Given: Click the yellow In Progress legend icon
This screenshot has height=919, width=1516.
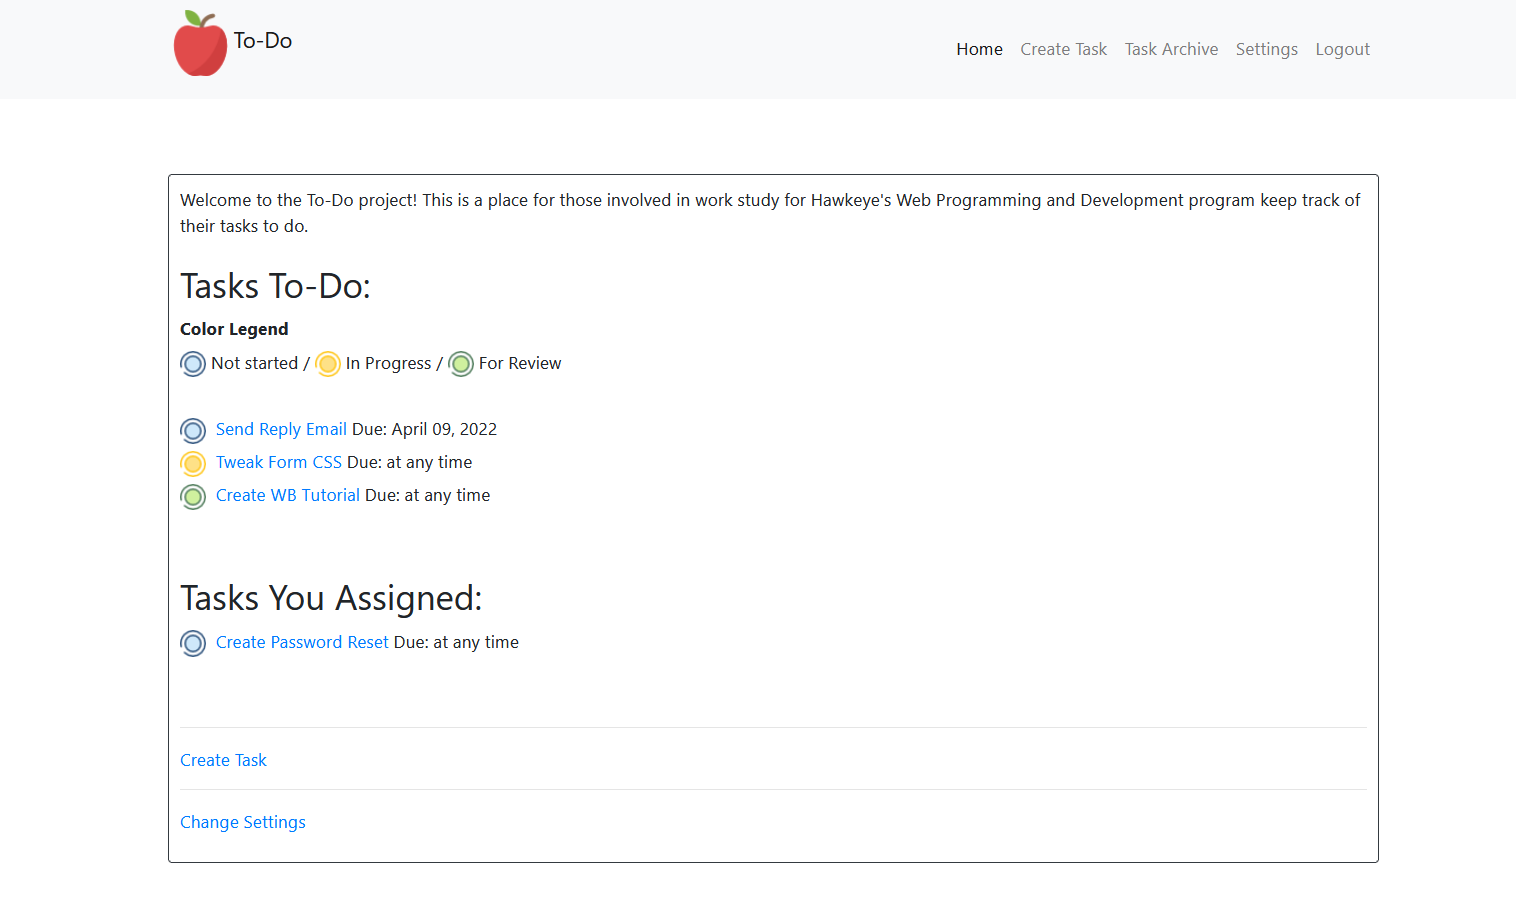Looking at the screenshot, I should click(328, 364).
